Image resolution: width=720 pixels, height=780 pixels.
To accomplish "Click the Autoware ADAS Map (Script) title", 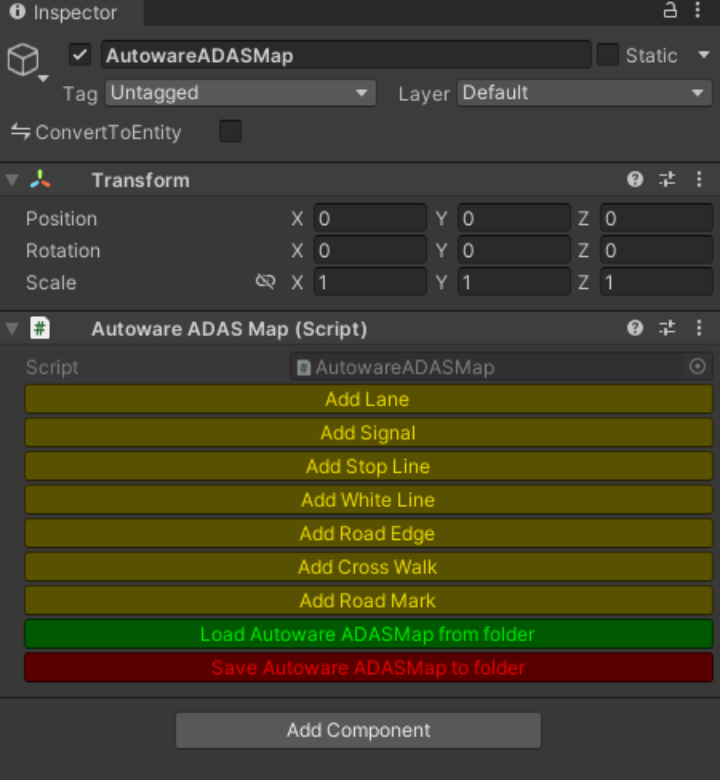I will (229, 329).
